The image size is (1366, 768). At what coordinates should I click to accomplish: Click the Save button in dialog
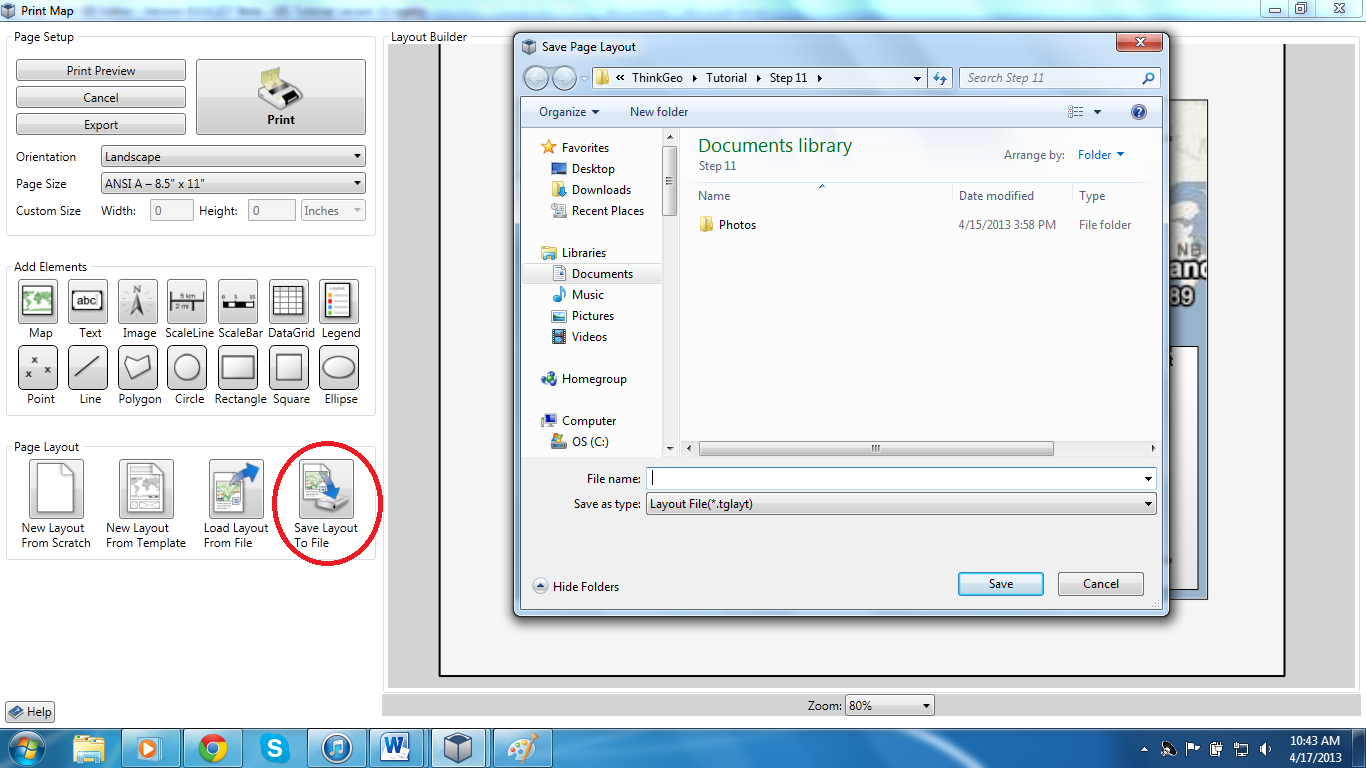[1000, 584]
